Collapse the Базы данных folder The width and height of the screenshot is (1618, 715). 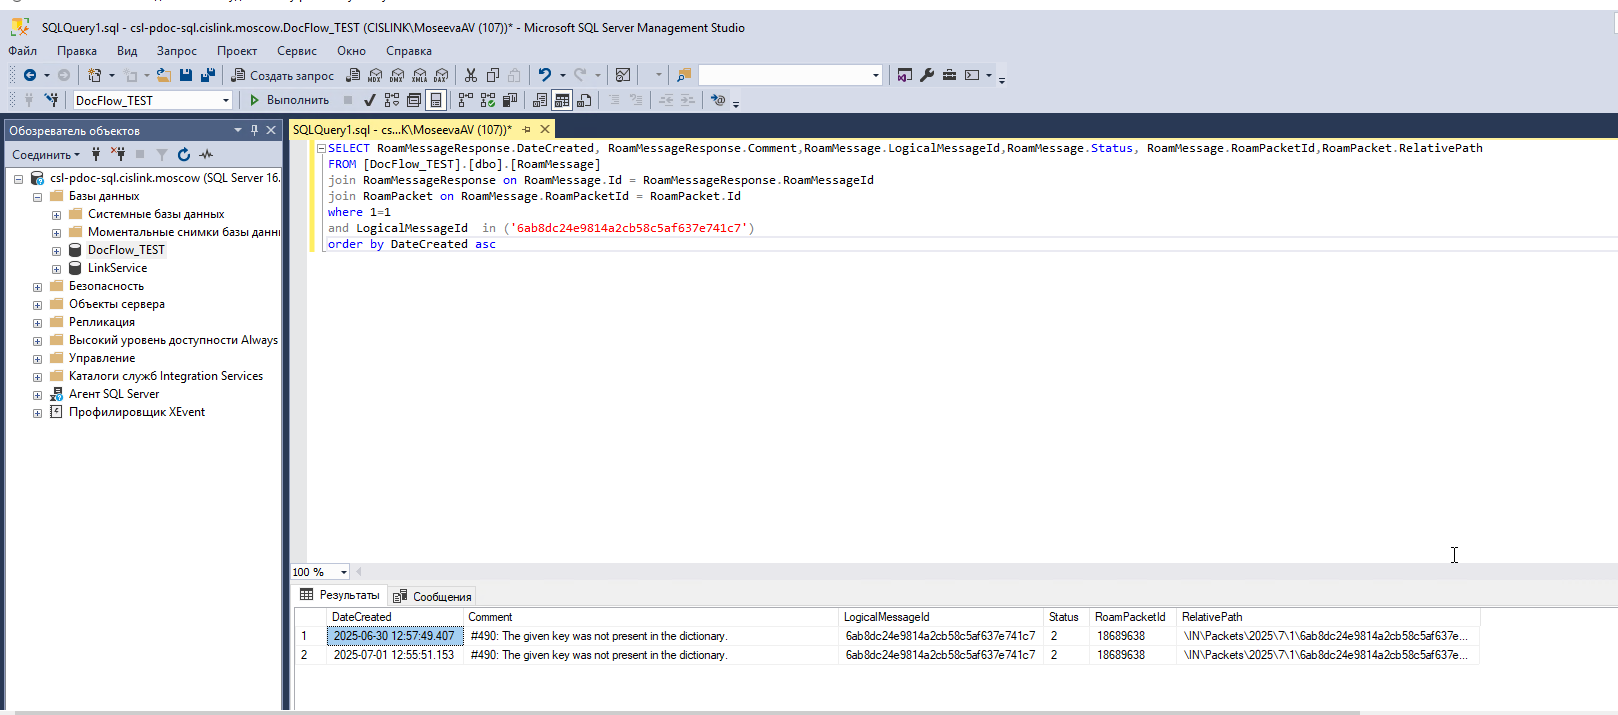coord(37,197)
